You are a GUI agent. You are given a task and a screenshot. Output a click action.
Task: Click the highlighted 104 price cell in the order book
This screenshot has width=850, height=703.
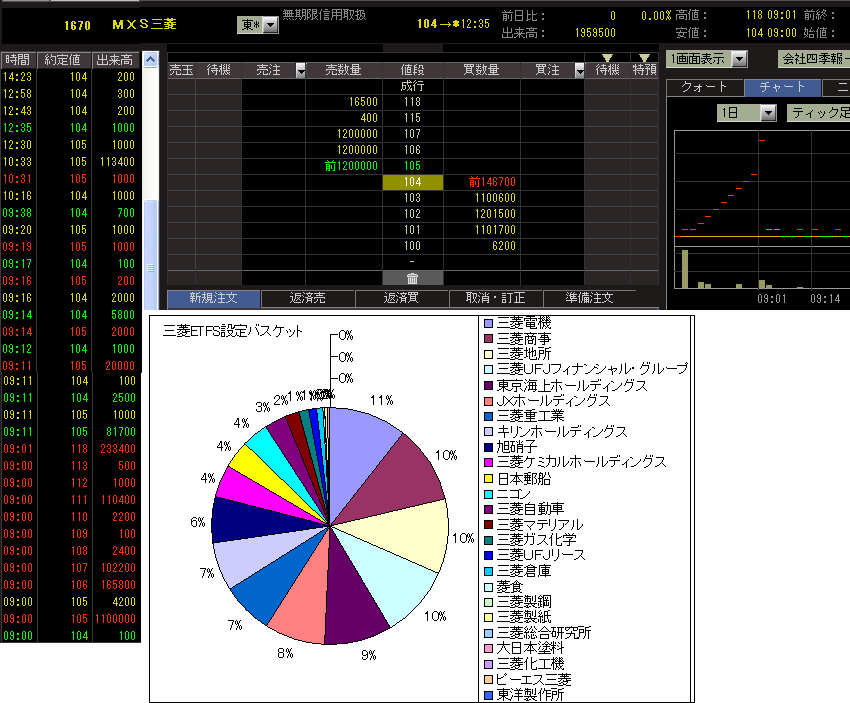tap(412, 182)
